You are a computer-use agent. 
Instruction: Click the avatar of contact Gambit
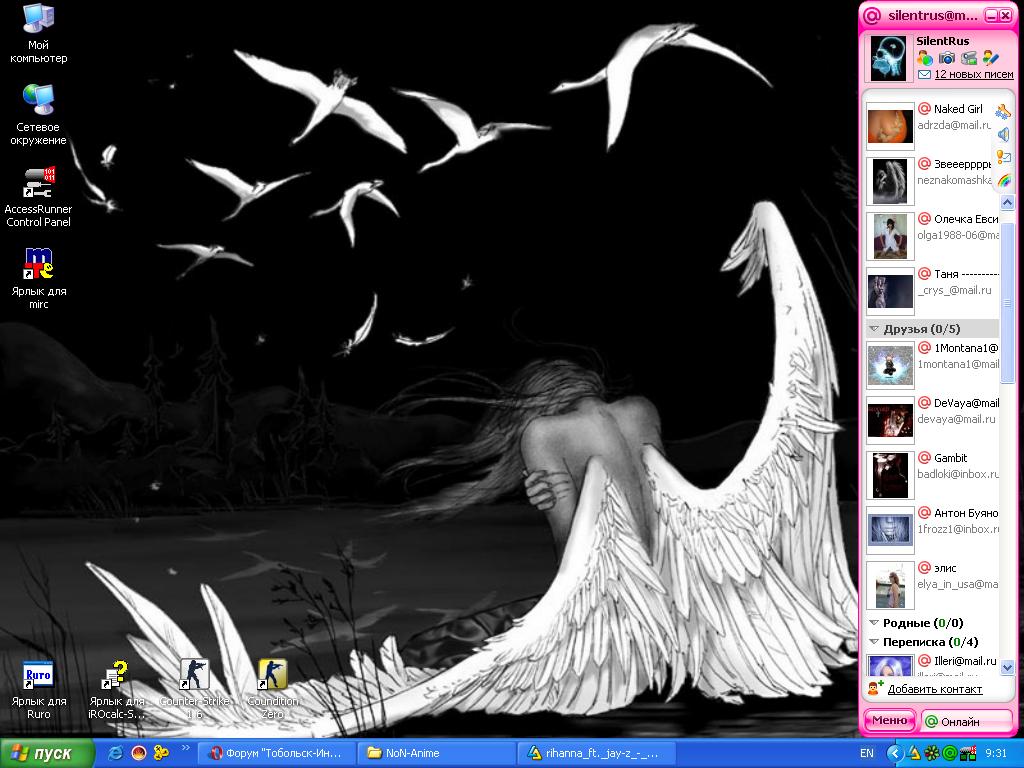point(890,475)
